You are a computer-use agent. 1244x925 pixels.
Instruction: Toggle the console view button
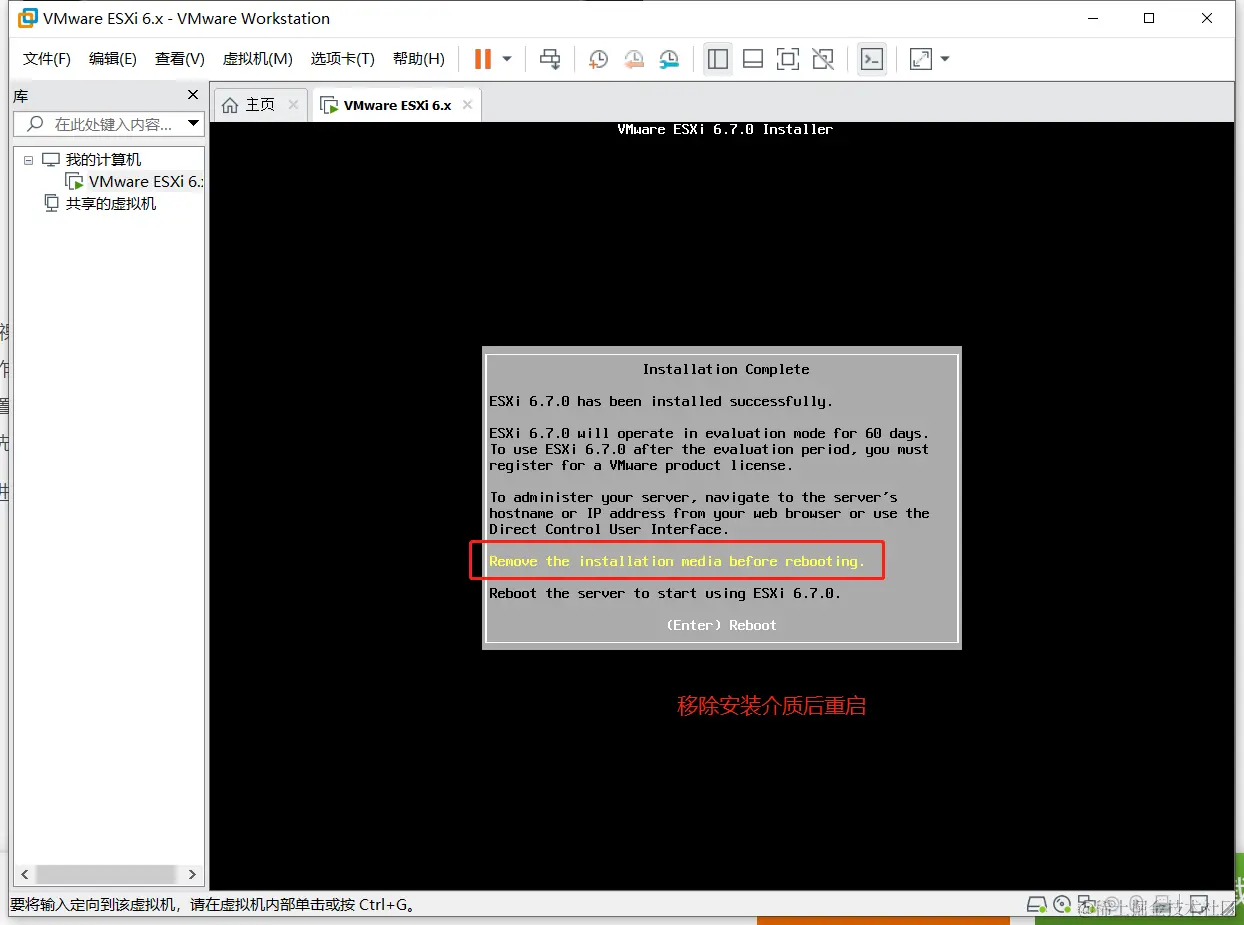(871, 59)
